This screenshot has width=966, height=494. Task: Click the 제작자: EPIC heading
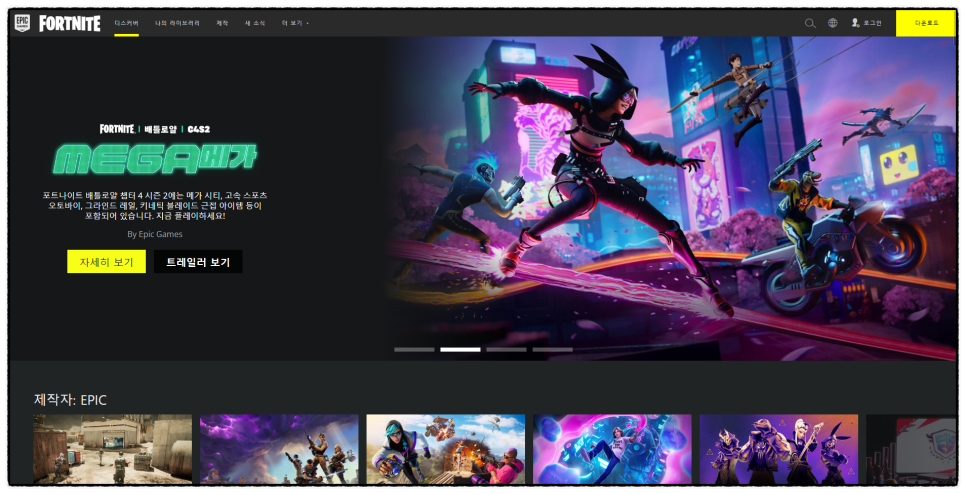coord(70,400)
